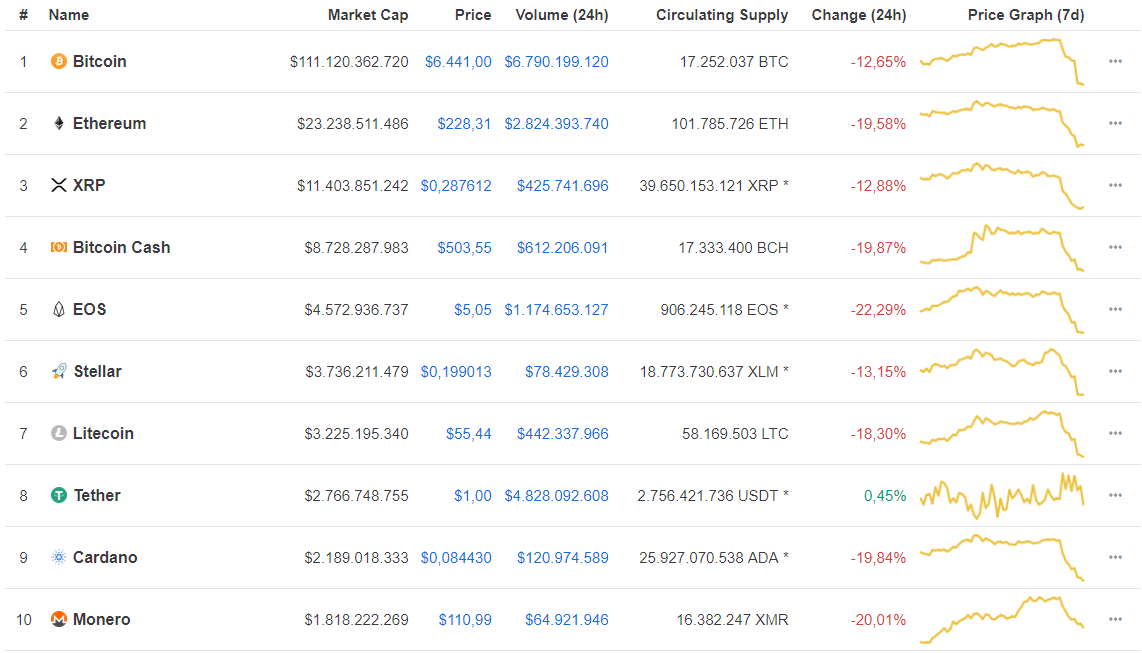Sort by the Circulating Supply column header
Image resolution: width=1142 pixels, height=653 pixels.
click(x=722, y=15)
